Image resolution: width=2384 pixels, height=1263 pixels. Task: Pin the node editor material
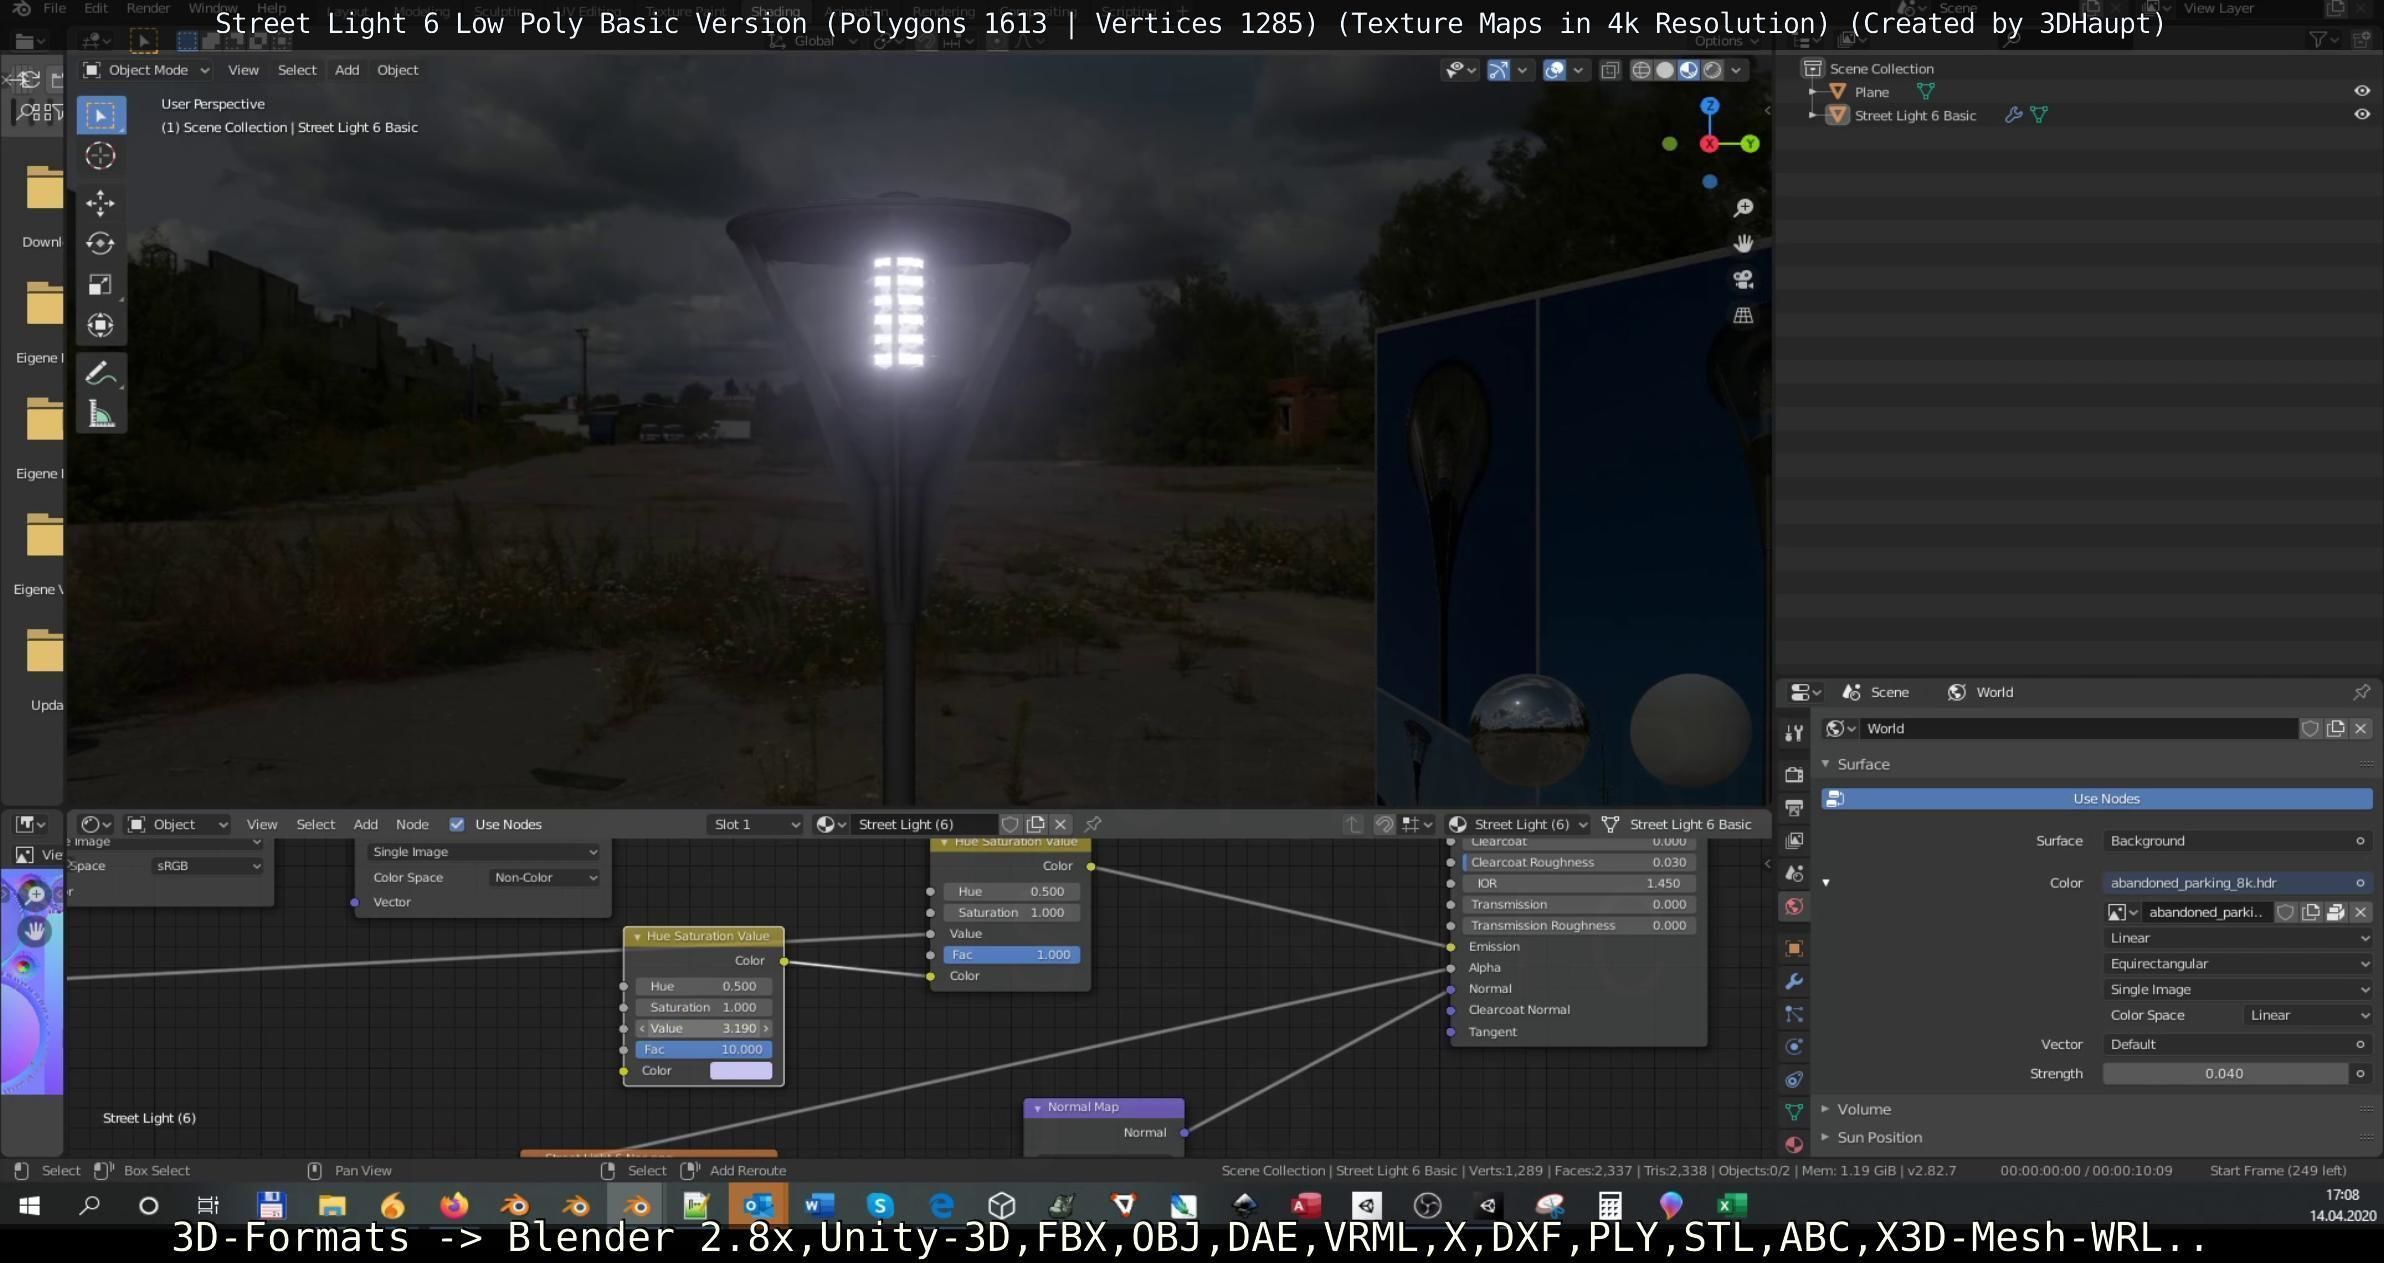[x=1093, y=824]
